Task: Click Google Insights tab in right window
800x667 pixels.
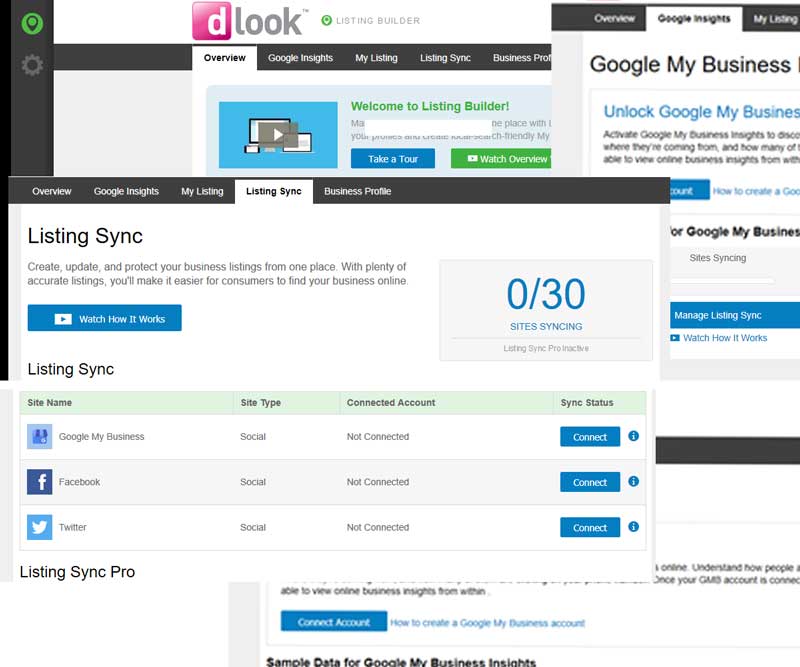Action: click(694, 19)
